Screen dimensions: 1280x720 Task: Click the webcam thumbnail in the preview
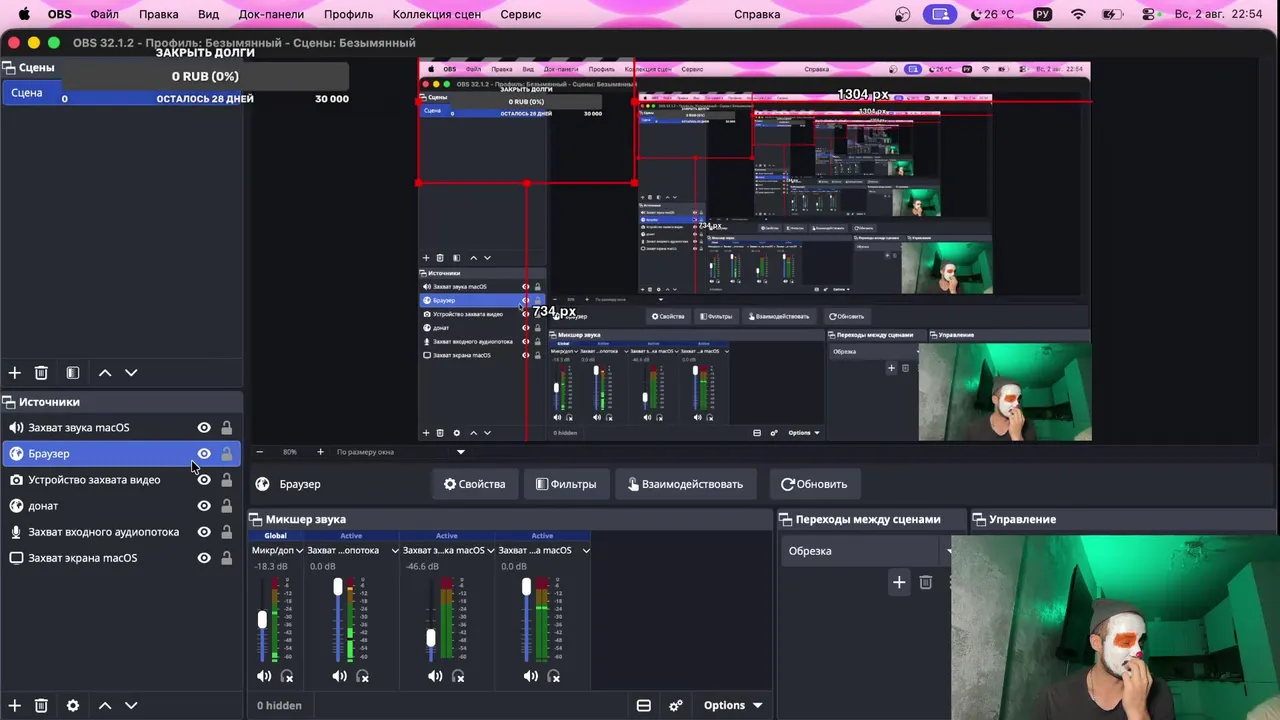point(1005,392)
